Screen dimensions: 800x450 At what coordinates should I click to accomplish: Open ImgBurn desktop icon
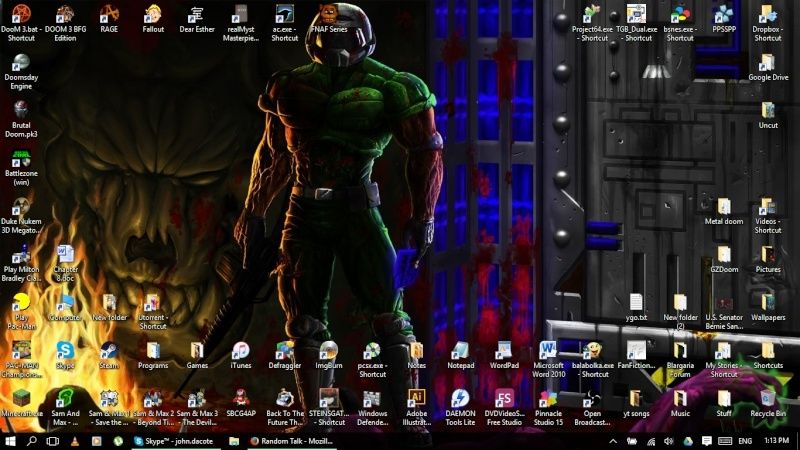point(329,351)
